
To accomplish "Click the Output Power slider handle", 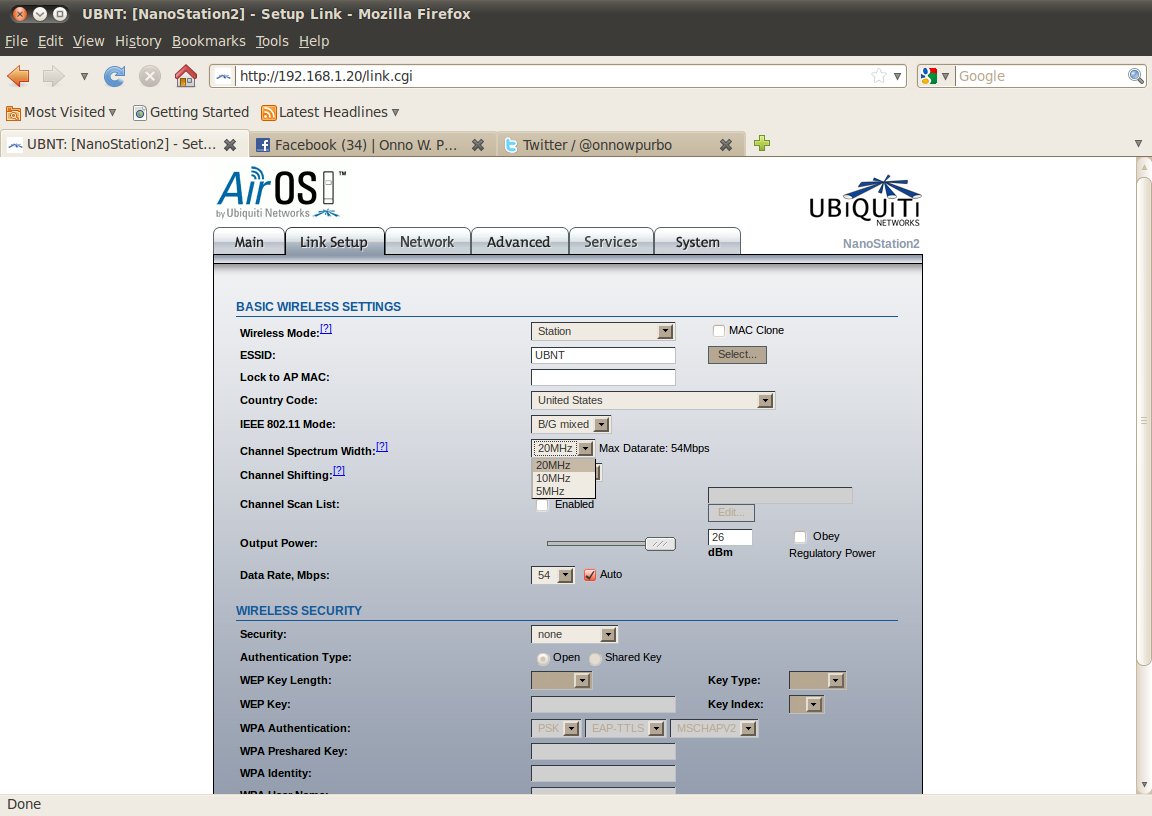I will click(660, 543).
